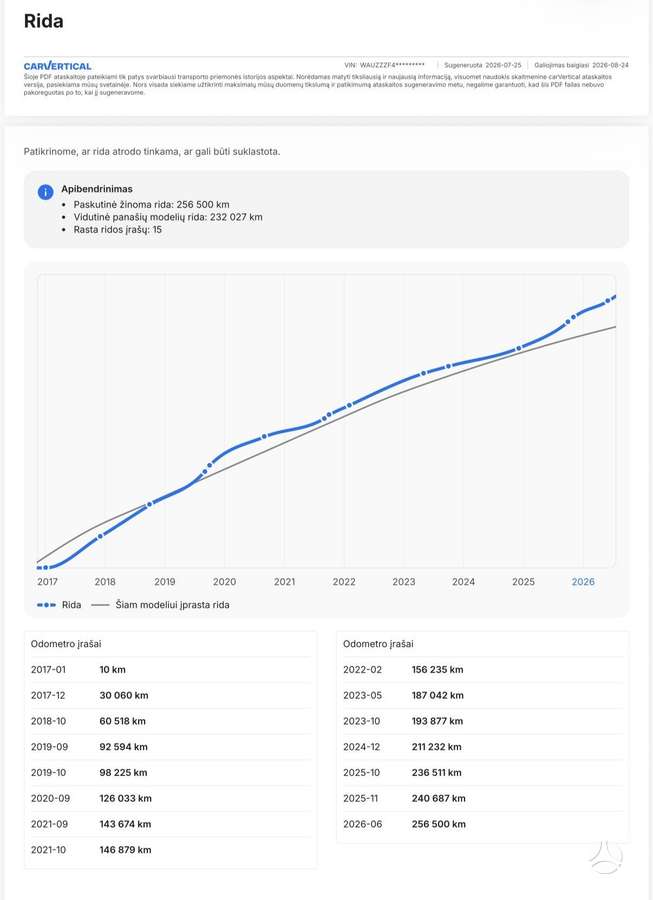Click the blue info icon beside Apibendrinimas
Image resolution: width=653 pixels, height=900 pixels.
point(45,192)
